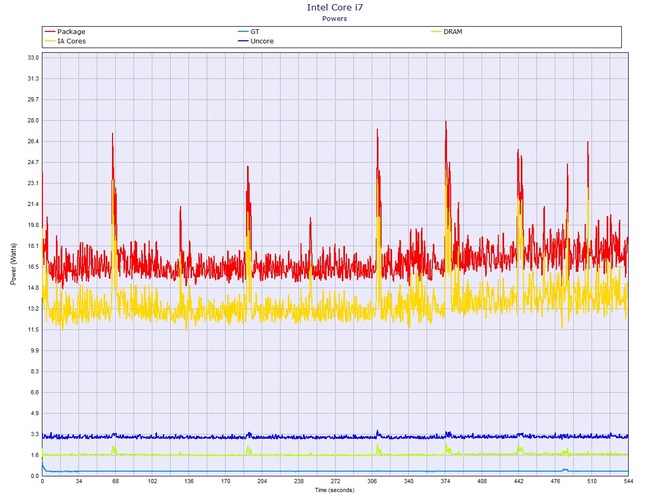
Task: Click the Powers subtitle
Action: 335,19
